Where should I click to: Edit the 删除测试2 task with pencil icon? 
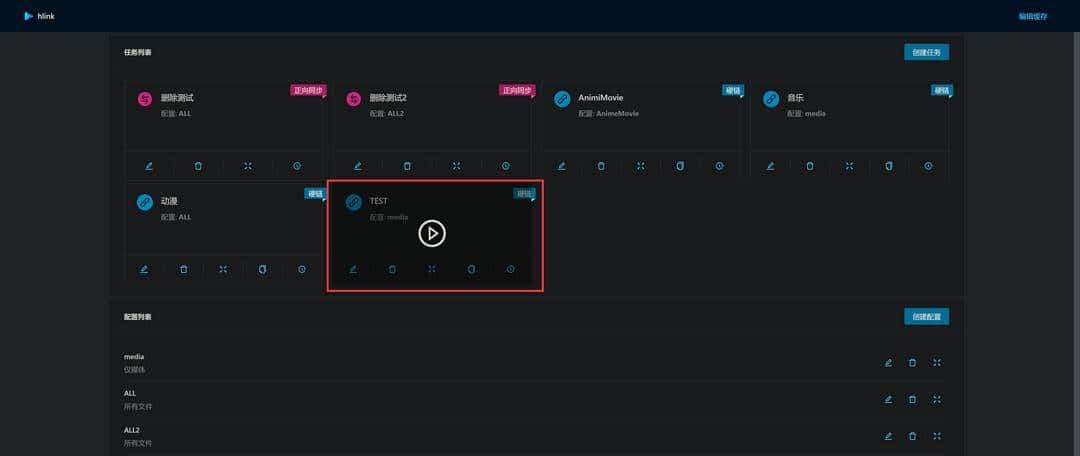(357, 166)
